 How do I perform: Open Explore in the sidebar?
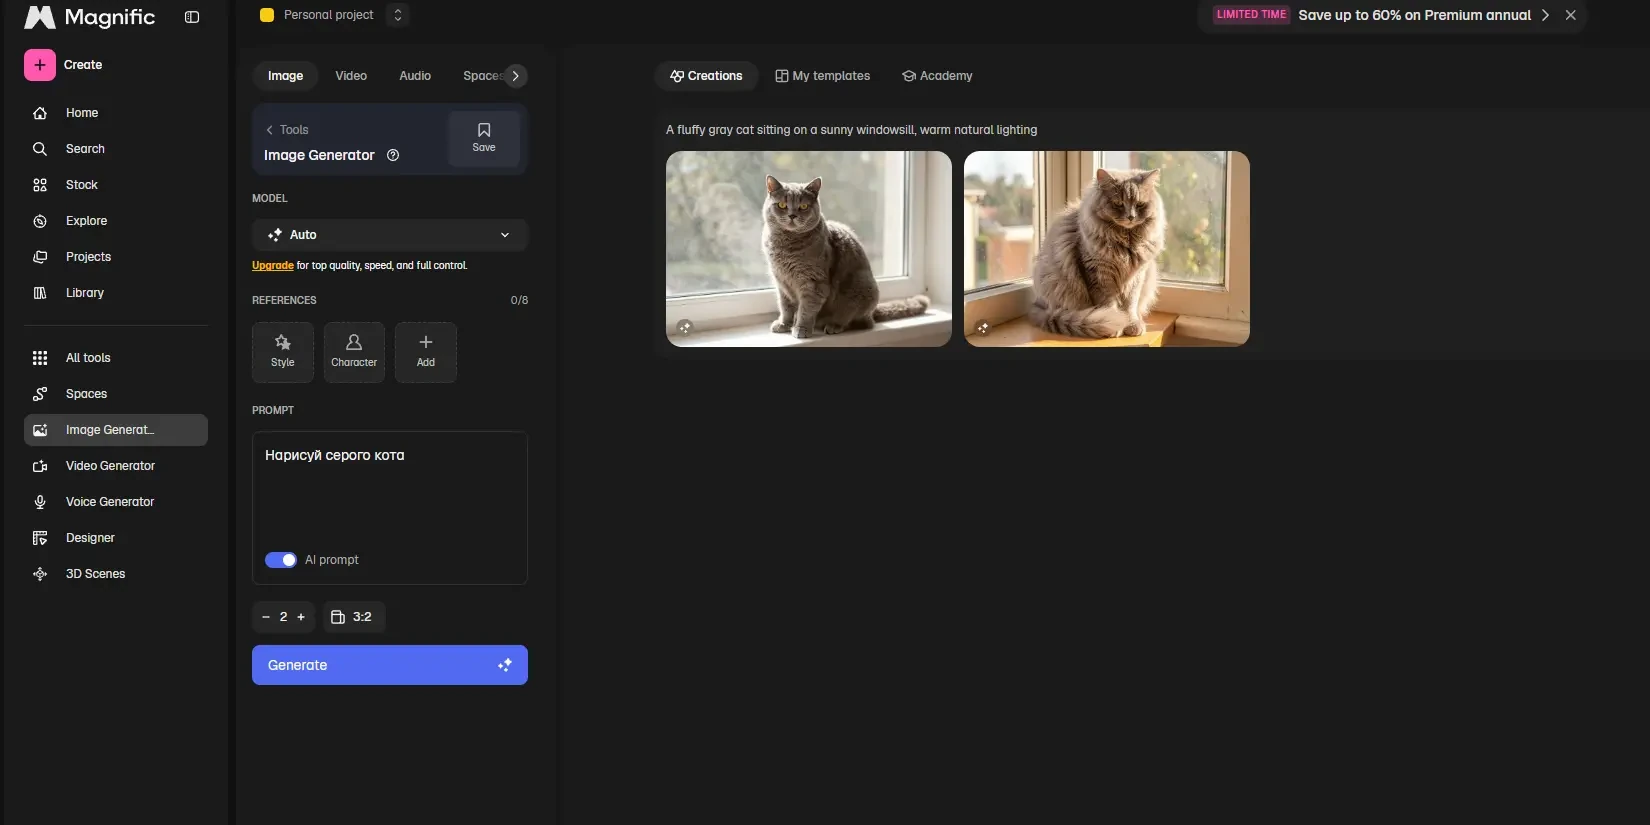(x=116, y=221)
